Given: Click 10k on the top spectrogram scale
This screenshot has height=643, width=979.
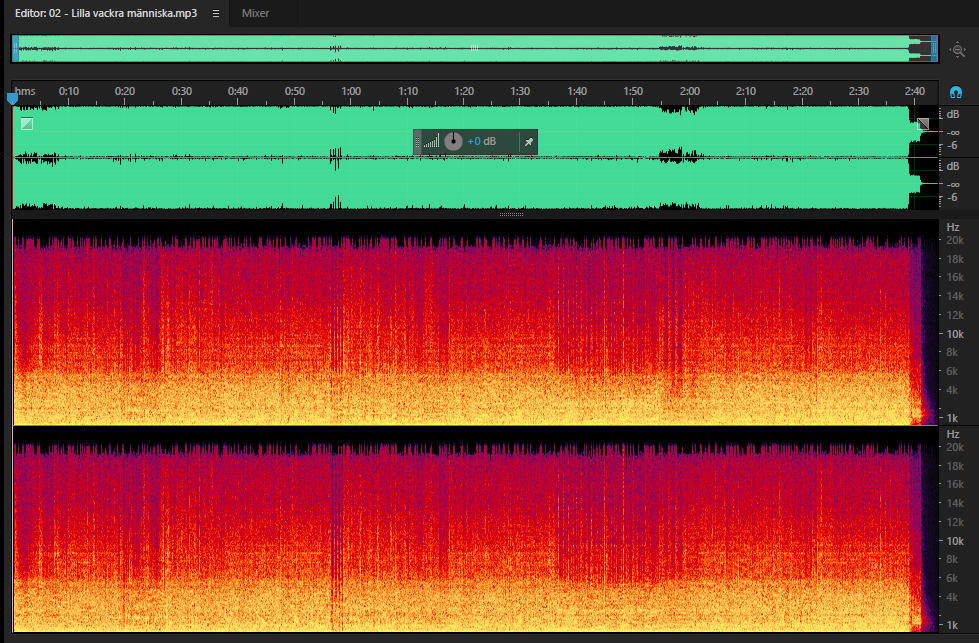Looking at the screenshot, I should [x=955, y=334].
